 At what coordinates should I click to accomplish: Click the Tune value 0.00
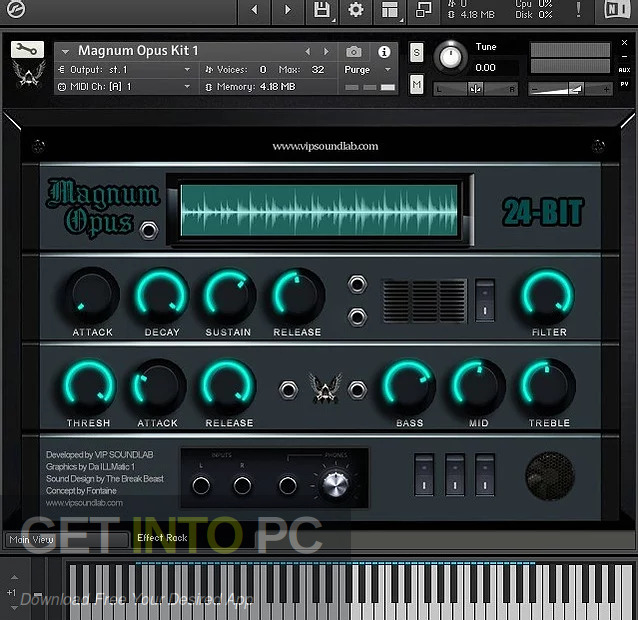click(x=485, y=68)
